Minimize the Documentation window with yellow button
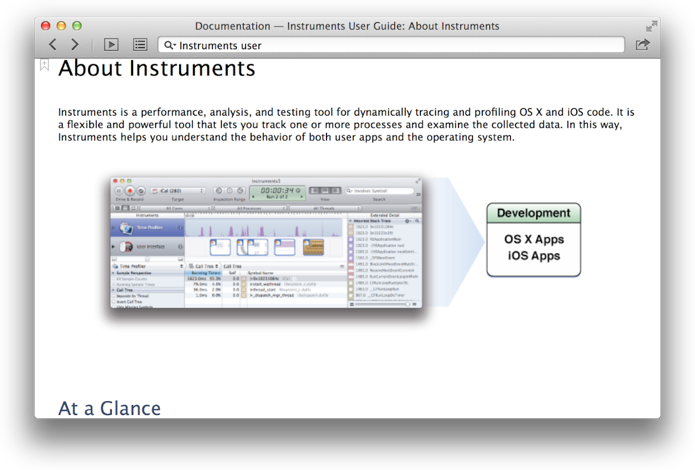 pyautogui.click(x=61, y=26)
